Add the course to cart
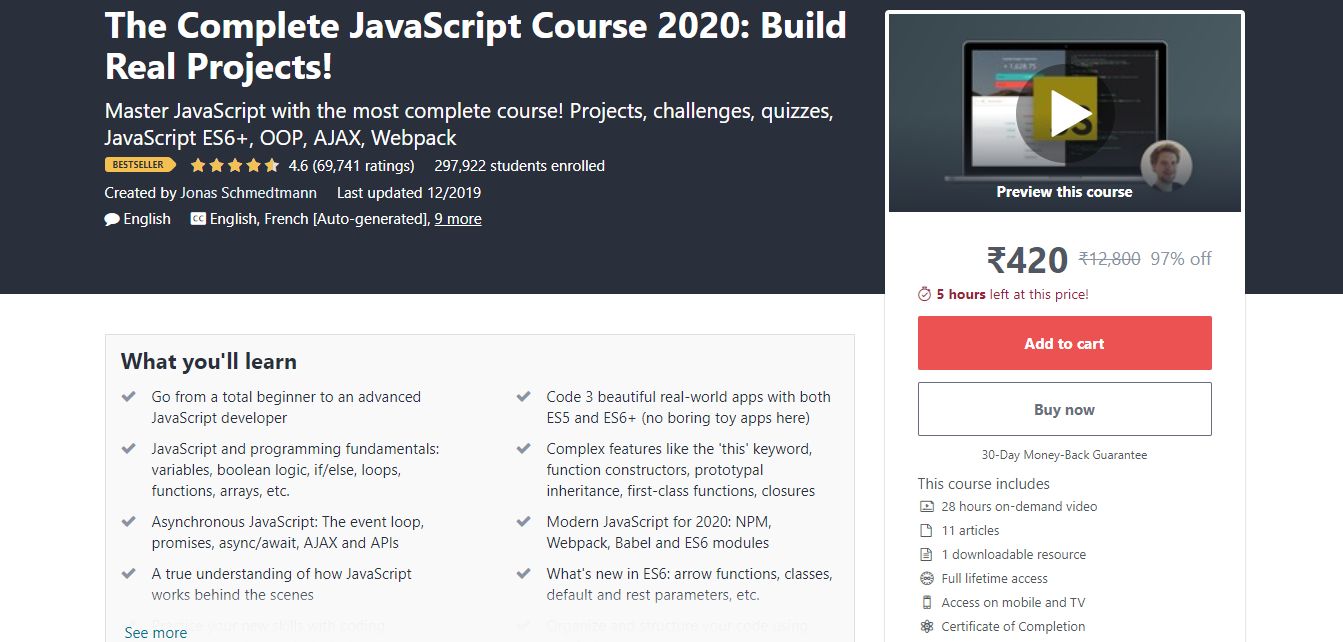 tap(1064, 343)
